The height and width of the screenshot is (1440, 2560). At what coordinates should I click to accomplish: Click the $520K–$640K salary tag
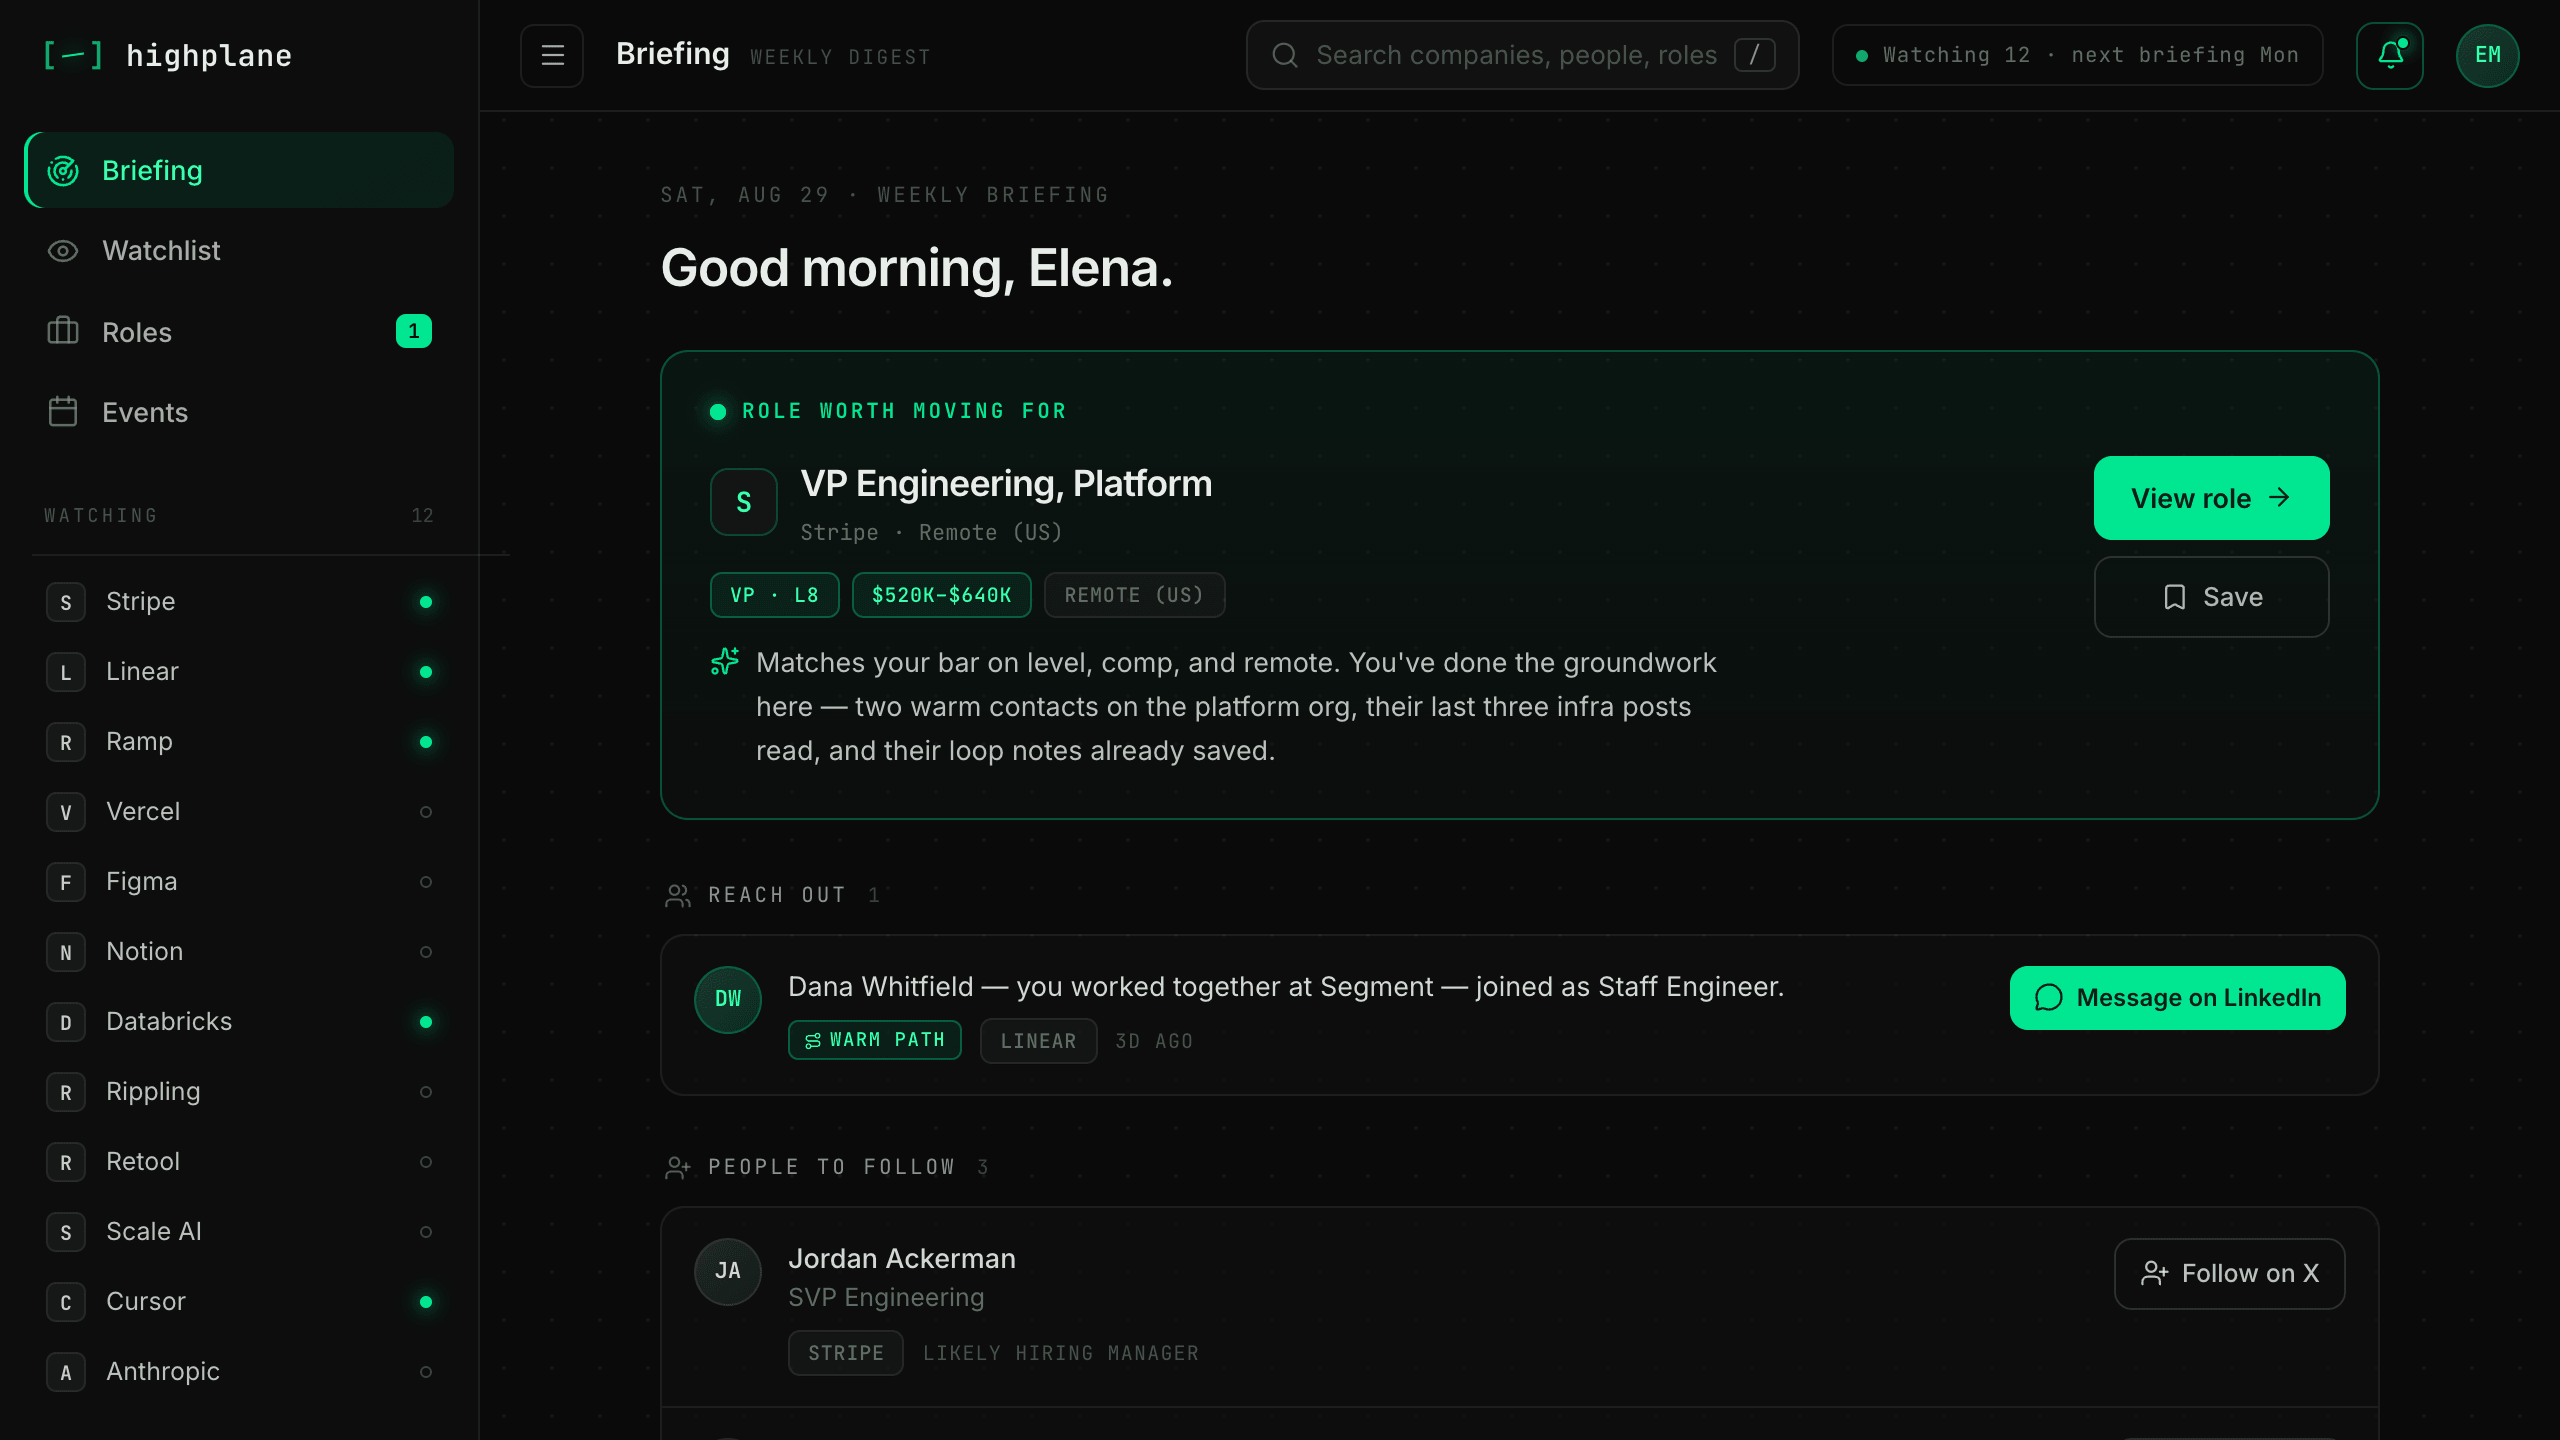941,595
